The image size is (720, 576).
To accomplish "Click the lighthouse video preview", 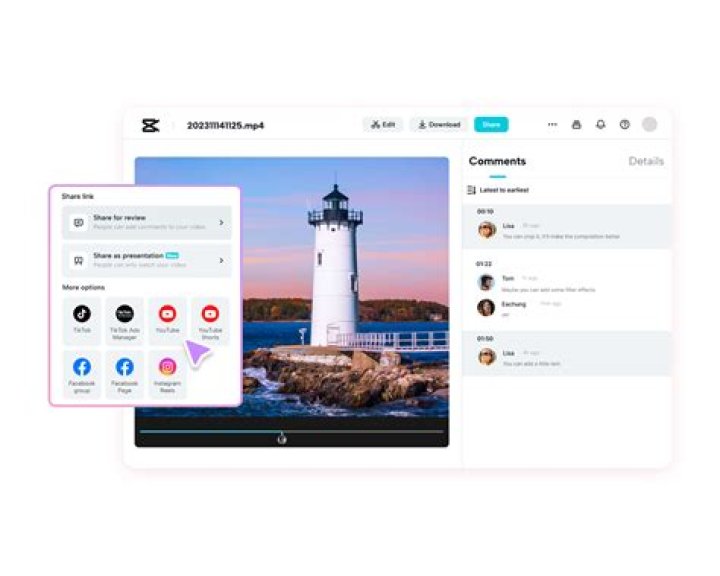I will pos(292,287).
